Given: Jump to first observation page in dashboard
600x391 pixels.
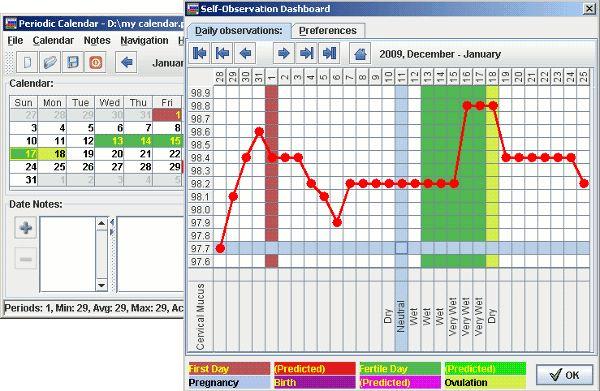Looking at the screenshot, I should coord(199,53).
